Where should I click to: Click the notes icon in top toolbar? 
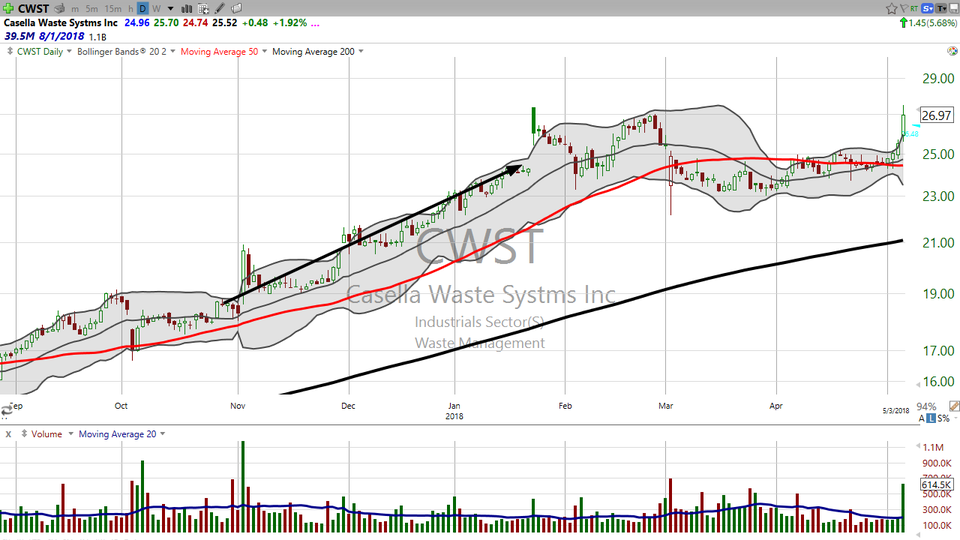click(236, 9)
